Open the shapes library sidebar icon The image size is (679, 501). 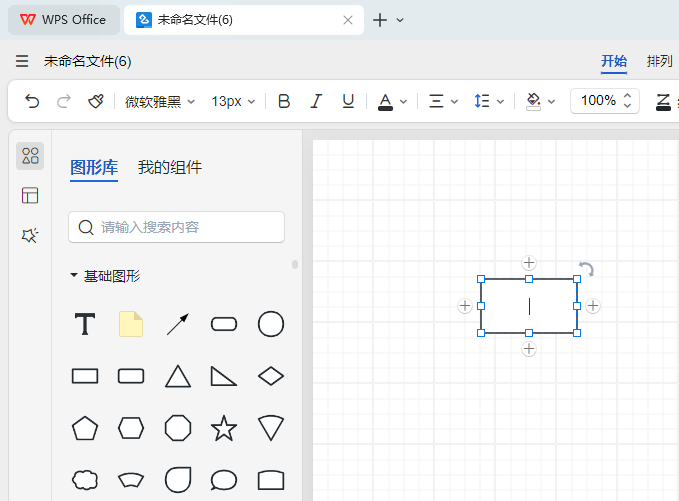pos(30,156)
